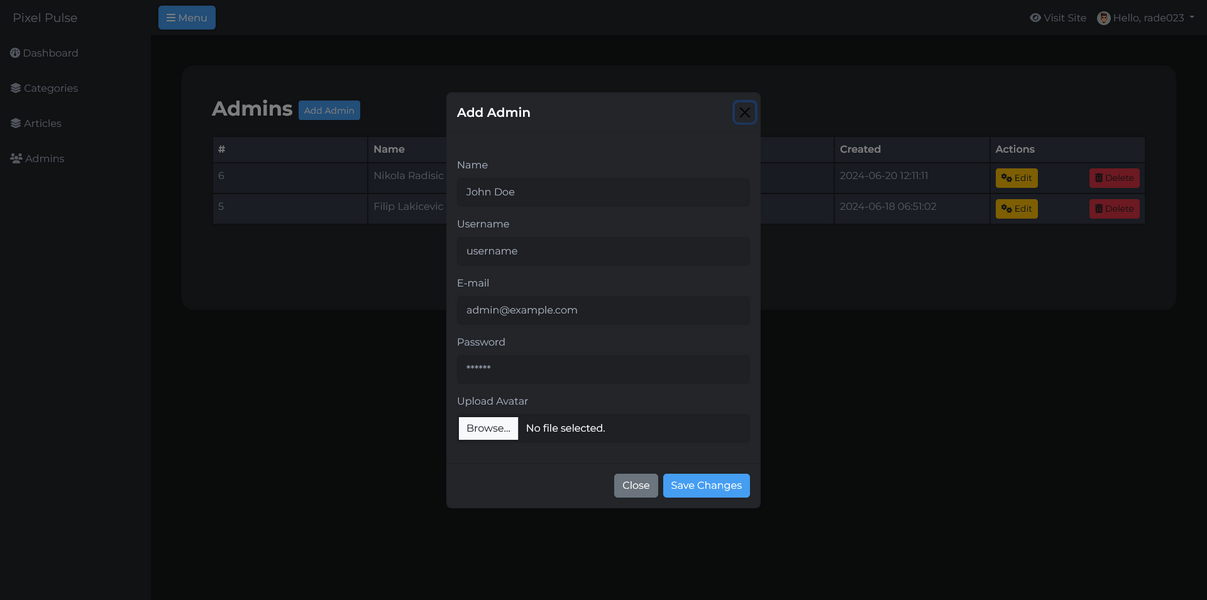Screen dimensions: 1207x600
Task: Click the Nikola Radisic name cell
Action: (408, 176)
